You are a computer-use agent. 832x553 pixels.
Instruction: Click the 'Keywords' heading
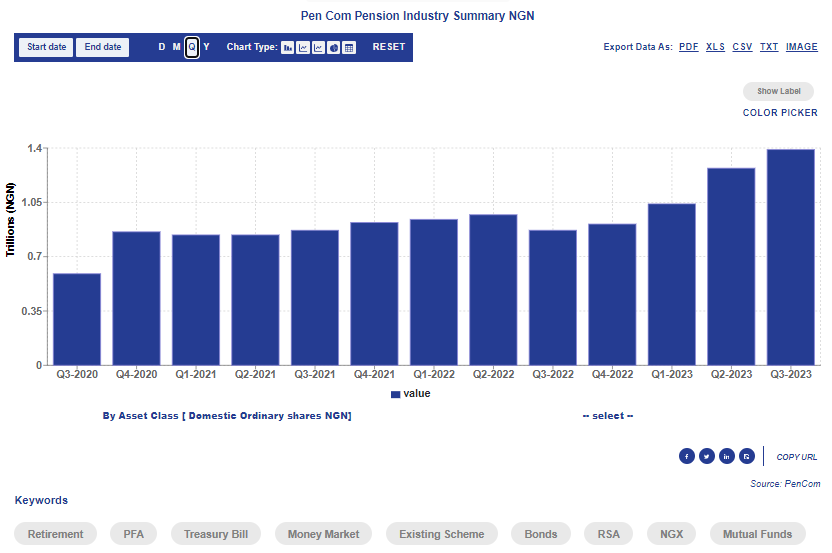(41, 500)
